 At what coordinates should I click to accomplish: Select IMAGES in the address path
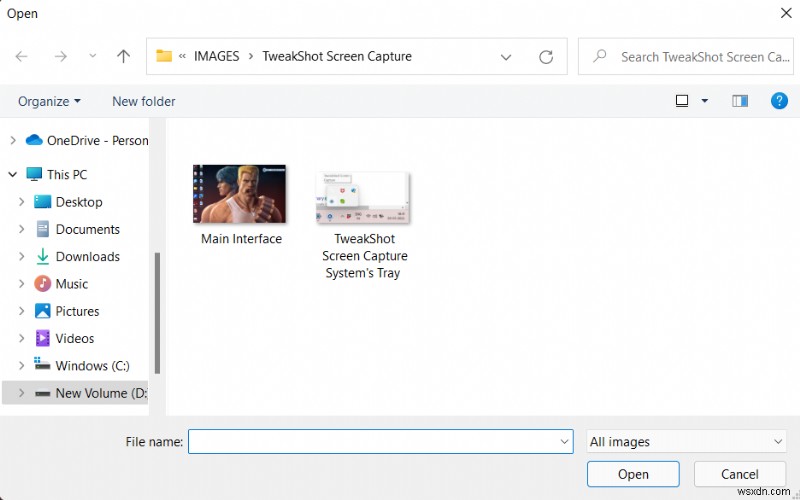216,56
